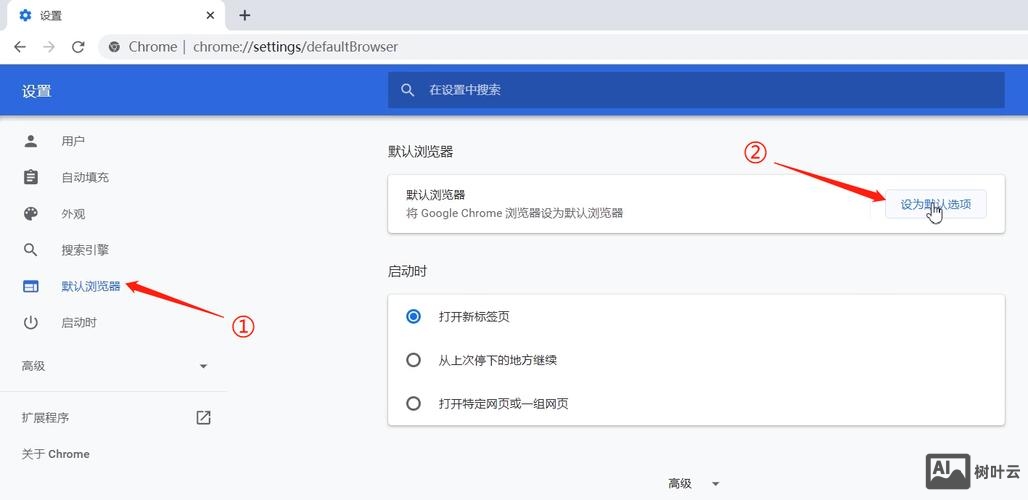This screenshot has height=500, width=1028.
Task: Click the external link icon beside 扩展程序
Action: tap(203, 417)
